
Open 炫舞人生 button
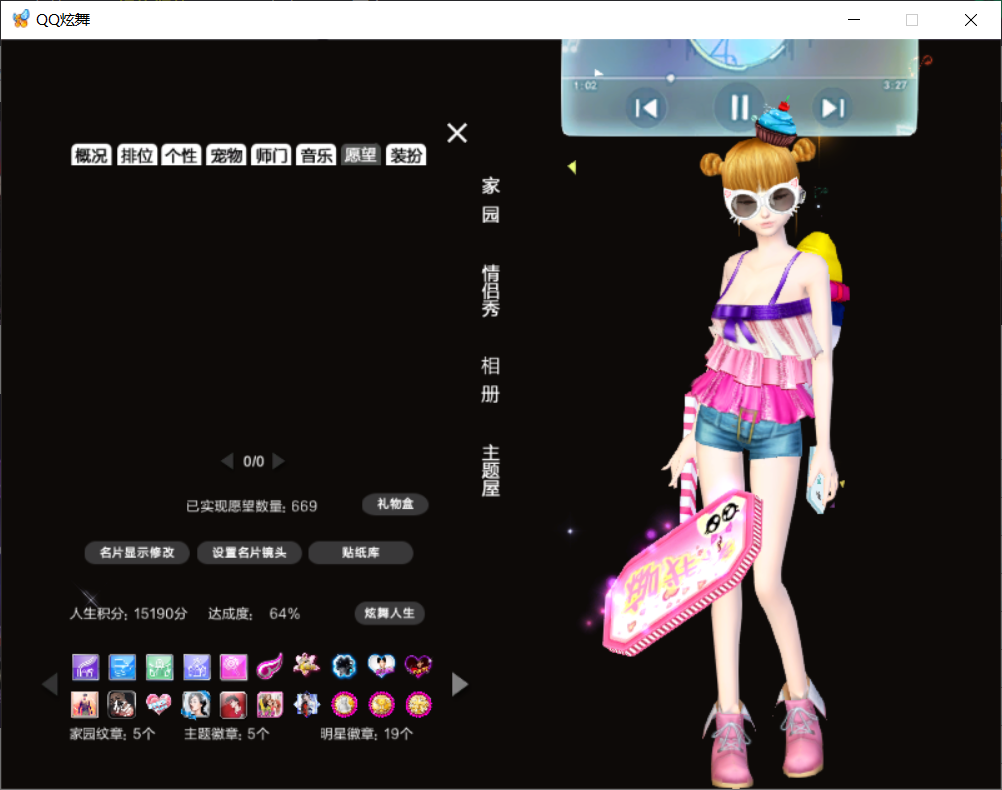[x=389, y=614]
